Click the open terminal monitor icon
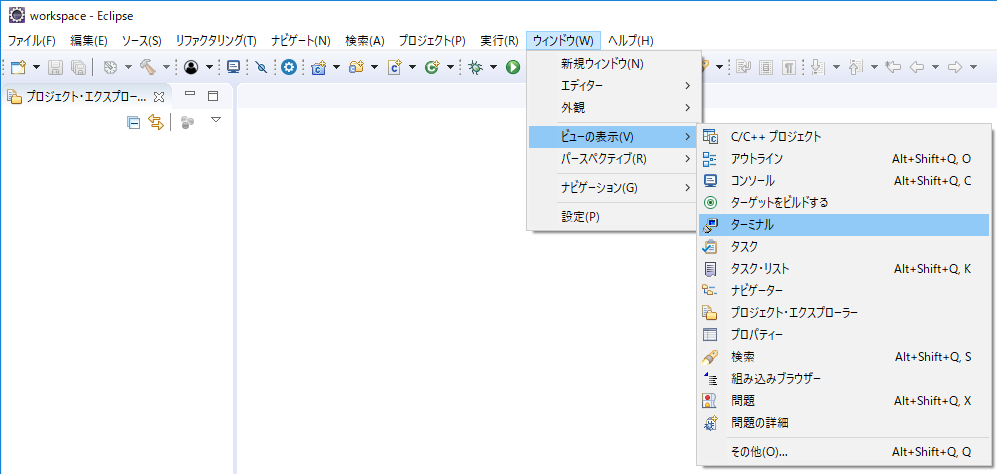997x474 pixels. coord(233,66)
